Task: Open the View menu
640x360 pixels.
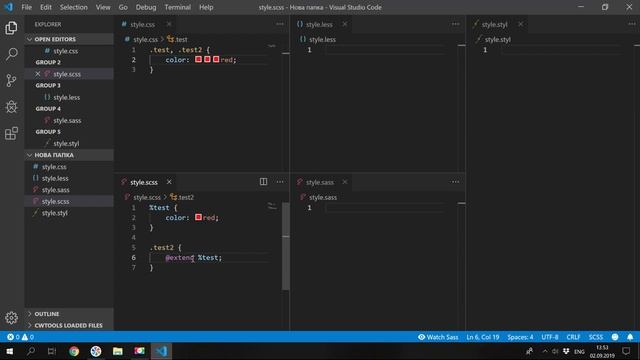Action: coord(103,7)
